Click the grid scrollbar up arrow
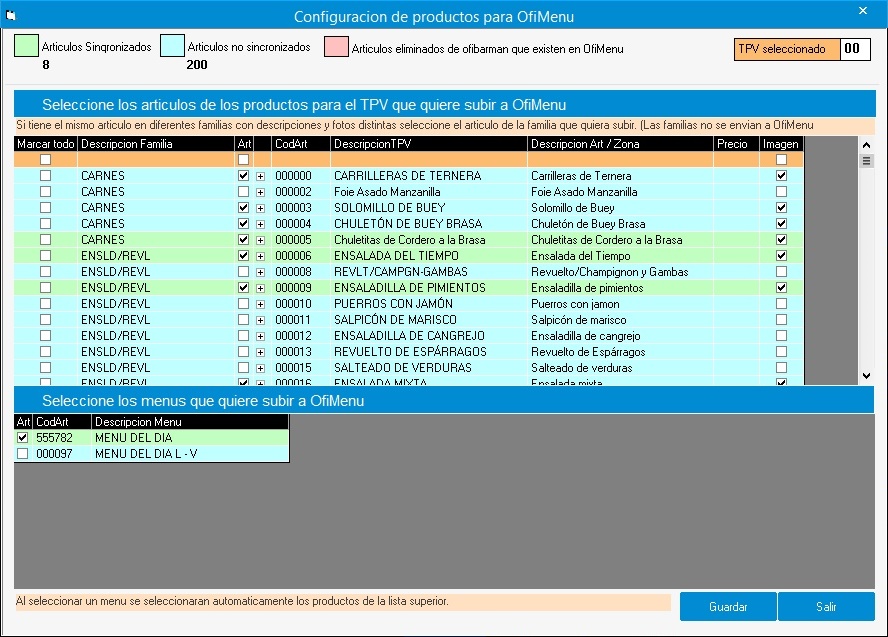Viewport: 888px width, 637px height. pyautogui.click(x=866, y=145)
